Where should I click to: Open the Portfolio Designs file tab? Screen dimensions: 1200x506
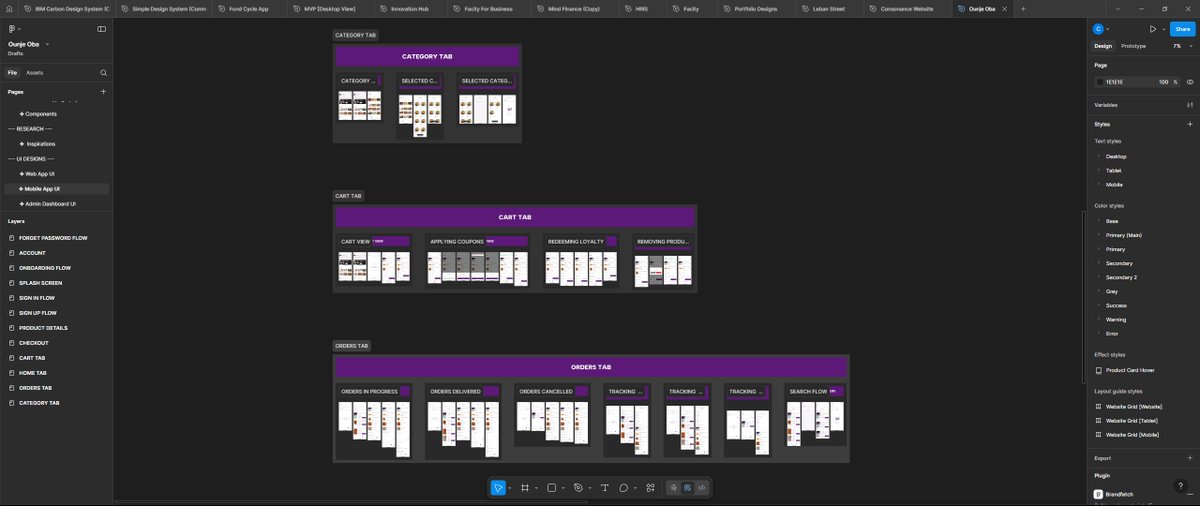coord(755,8)
